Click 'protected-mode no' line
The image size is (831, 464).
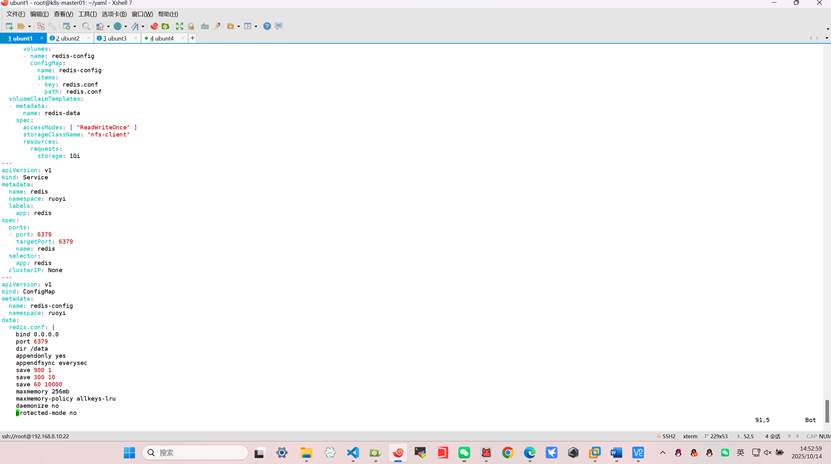click(46, 413)
